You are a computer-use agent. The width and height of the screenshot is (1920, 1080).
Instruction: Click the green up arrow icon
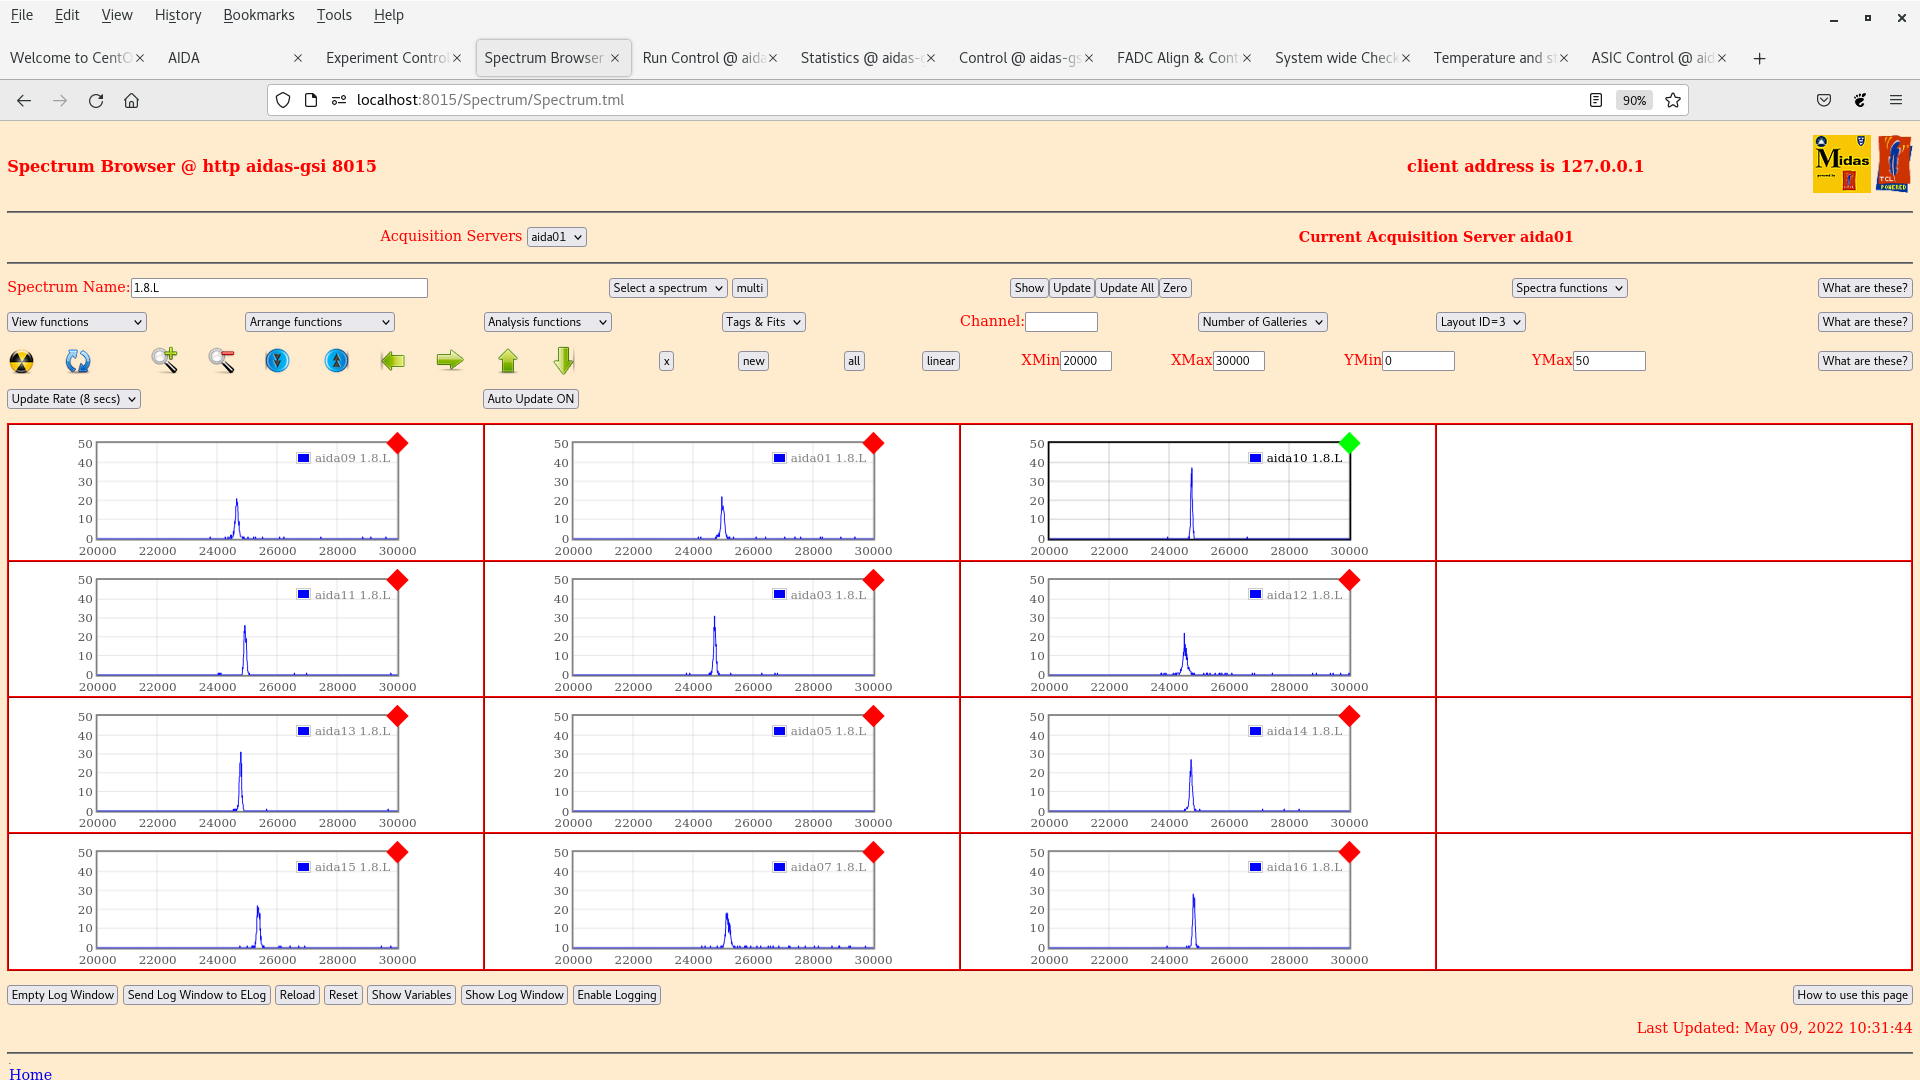click(x=508, y=360)
